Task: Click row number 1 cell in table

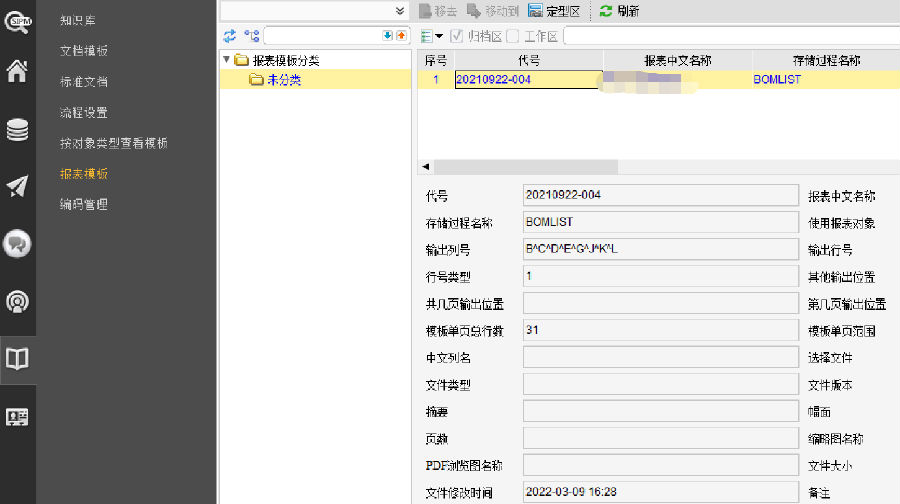Action: [x=436, y=79]
